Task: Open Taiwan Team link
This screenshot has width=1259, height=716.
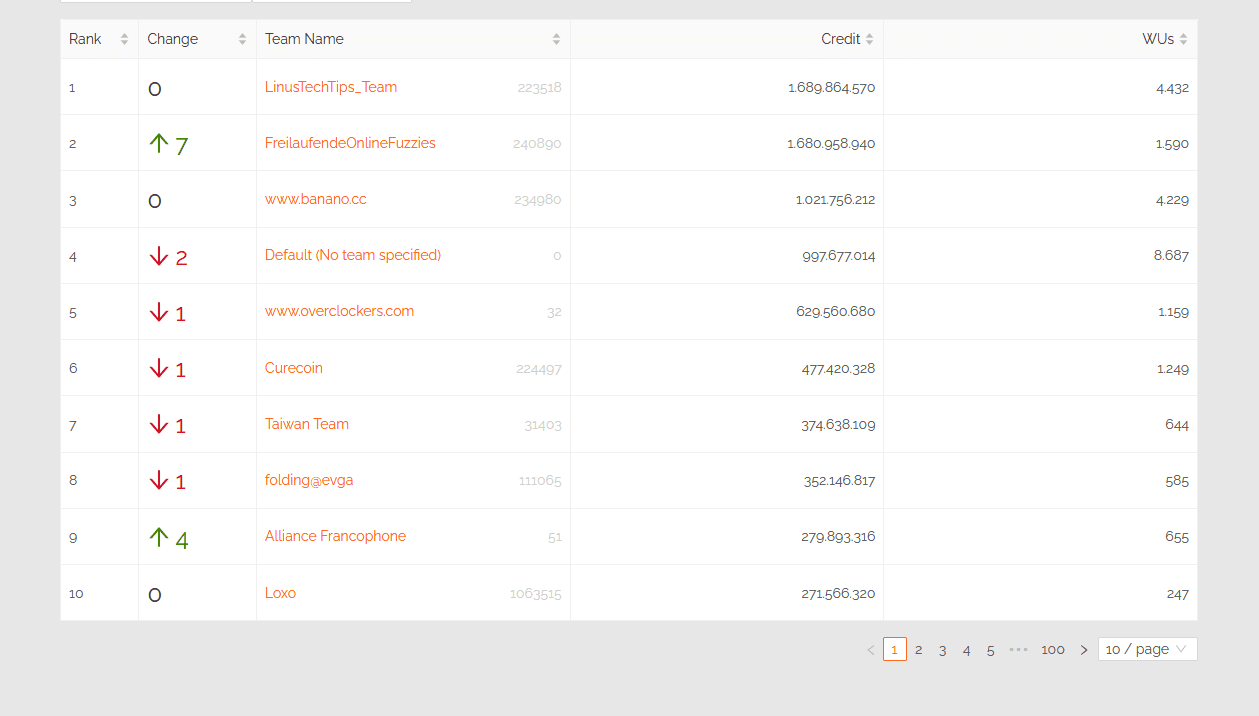Action: point(307,424)
